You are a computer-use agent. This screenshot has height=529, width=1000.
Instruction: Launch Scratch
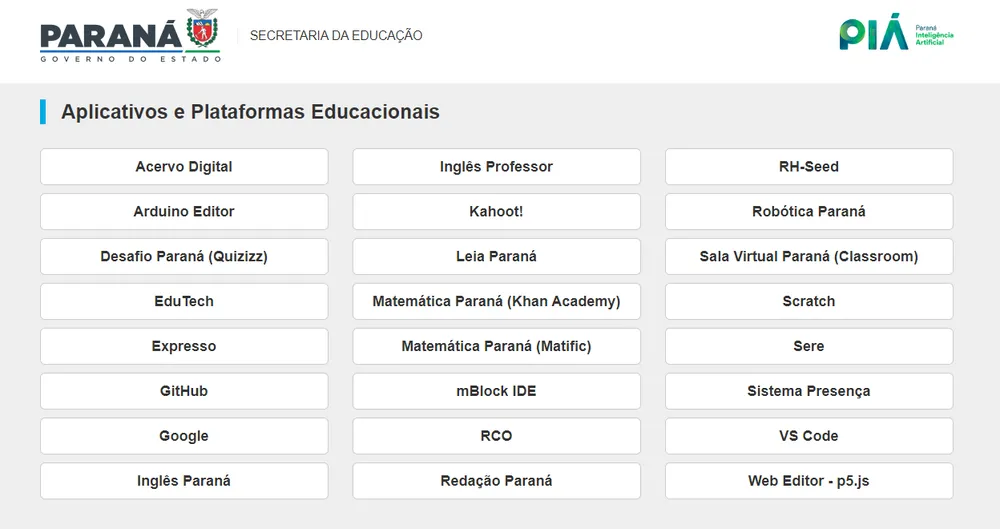808,302
